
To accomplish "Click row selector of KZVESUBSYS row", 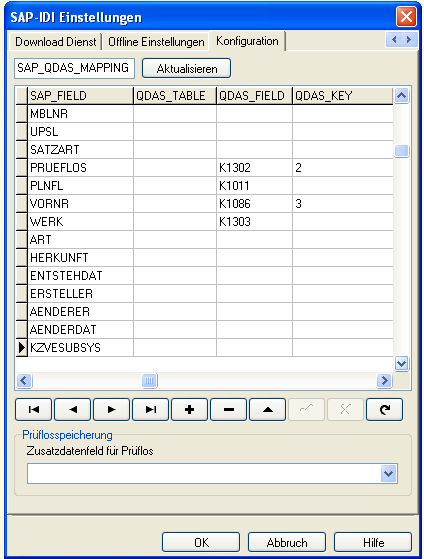I will pos(22,348).
